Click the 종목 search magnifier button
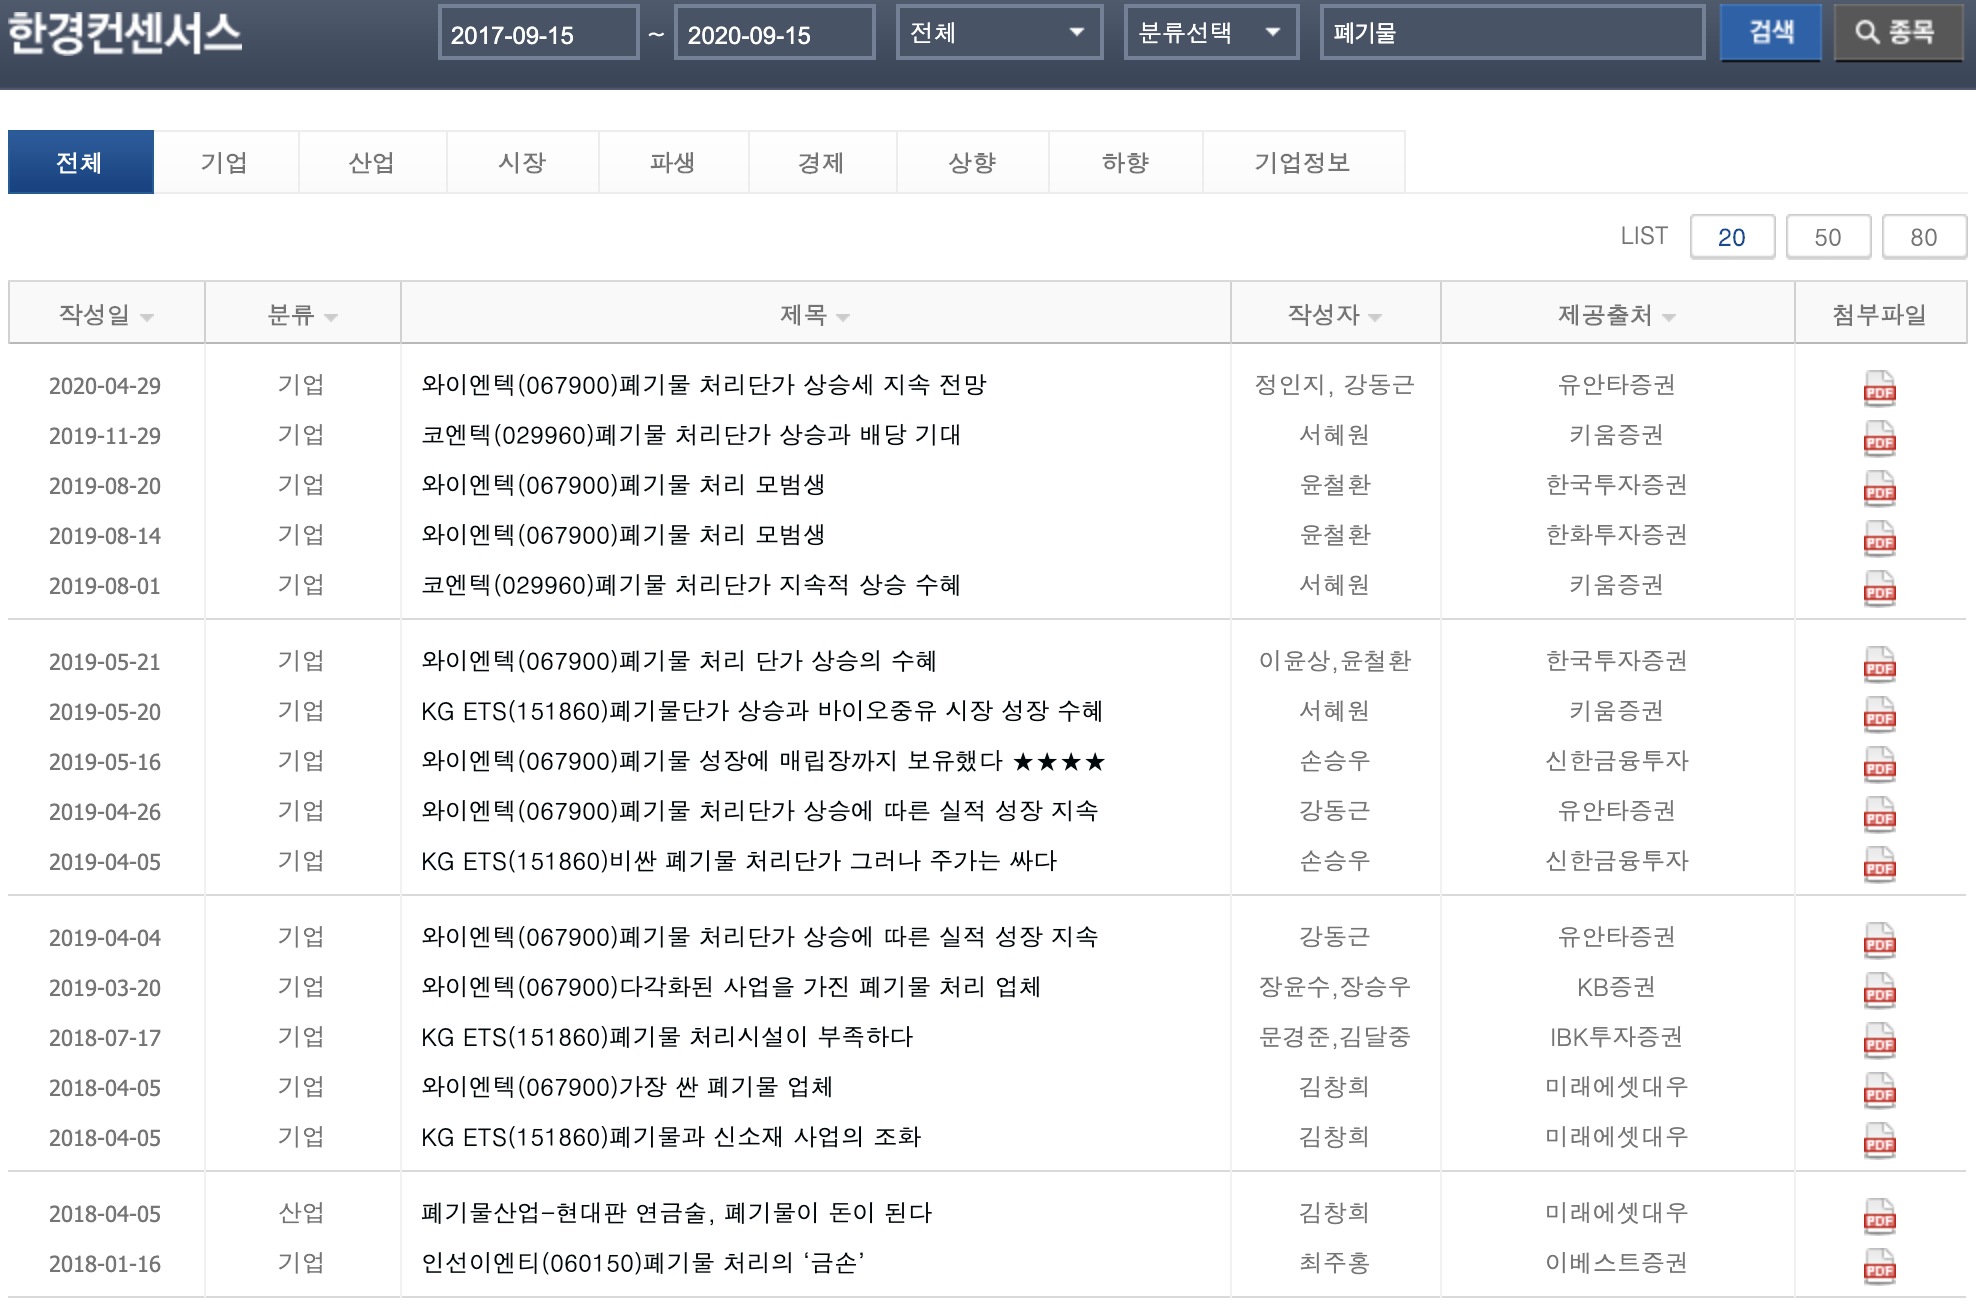This screenshot has height=1310, width=1976. [x=1896, y=33]
